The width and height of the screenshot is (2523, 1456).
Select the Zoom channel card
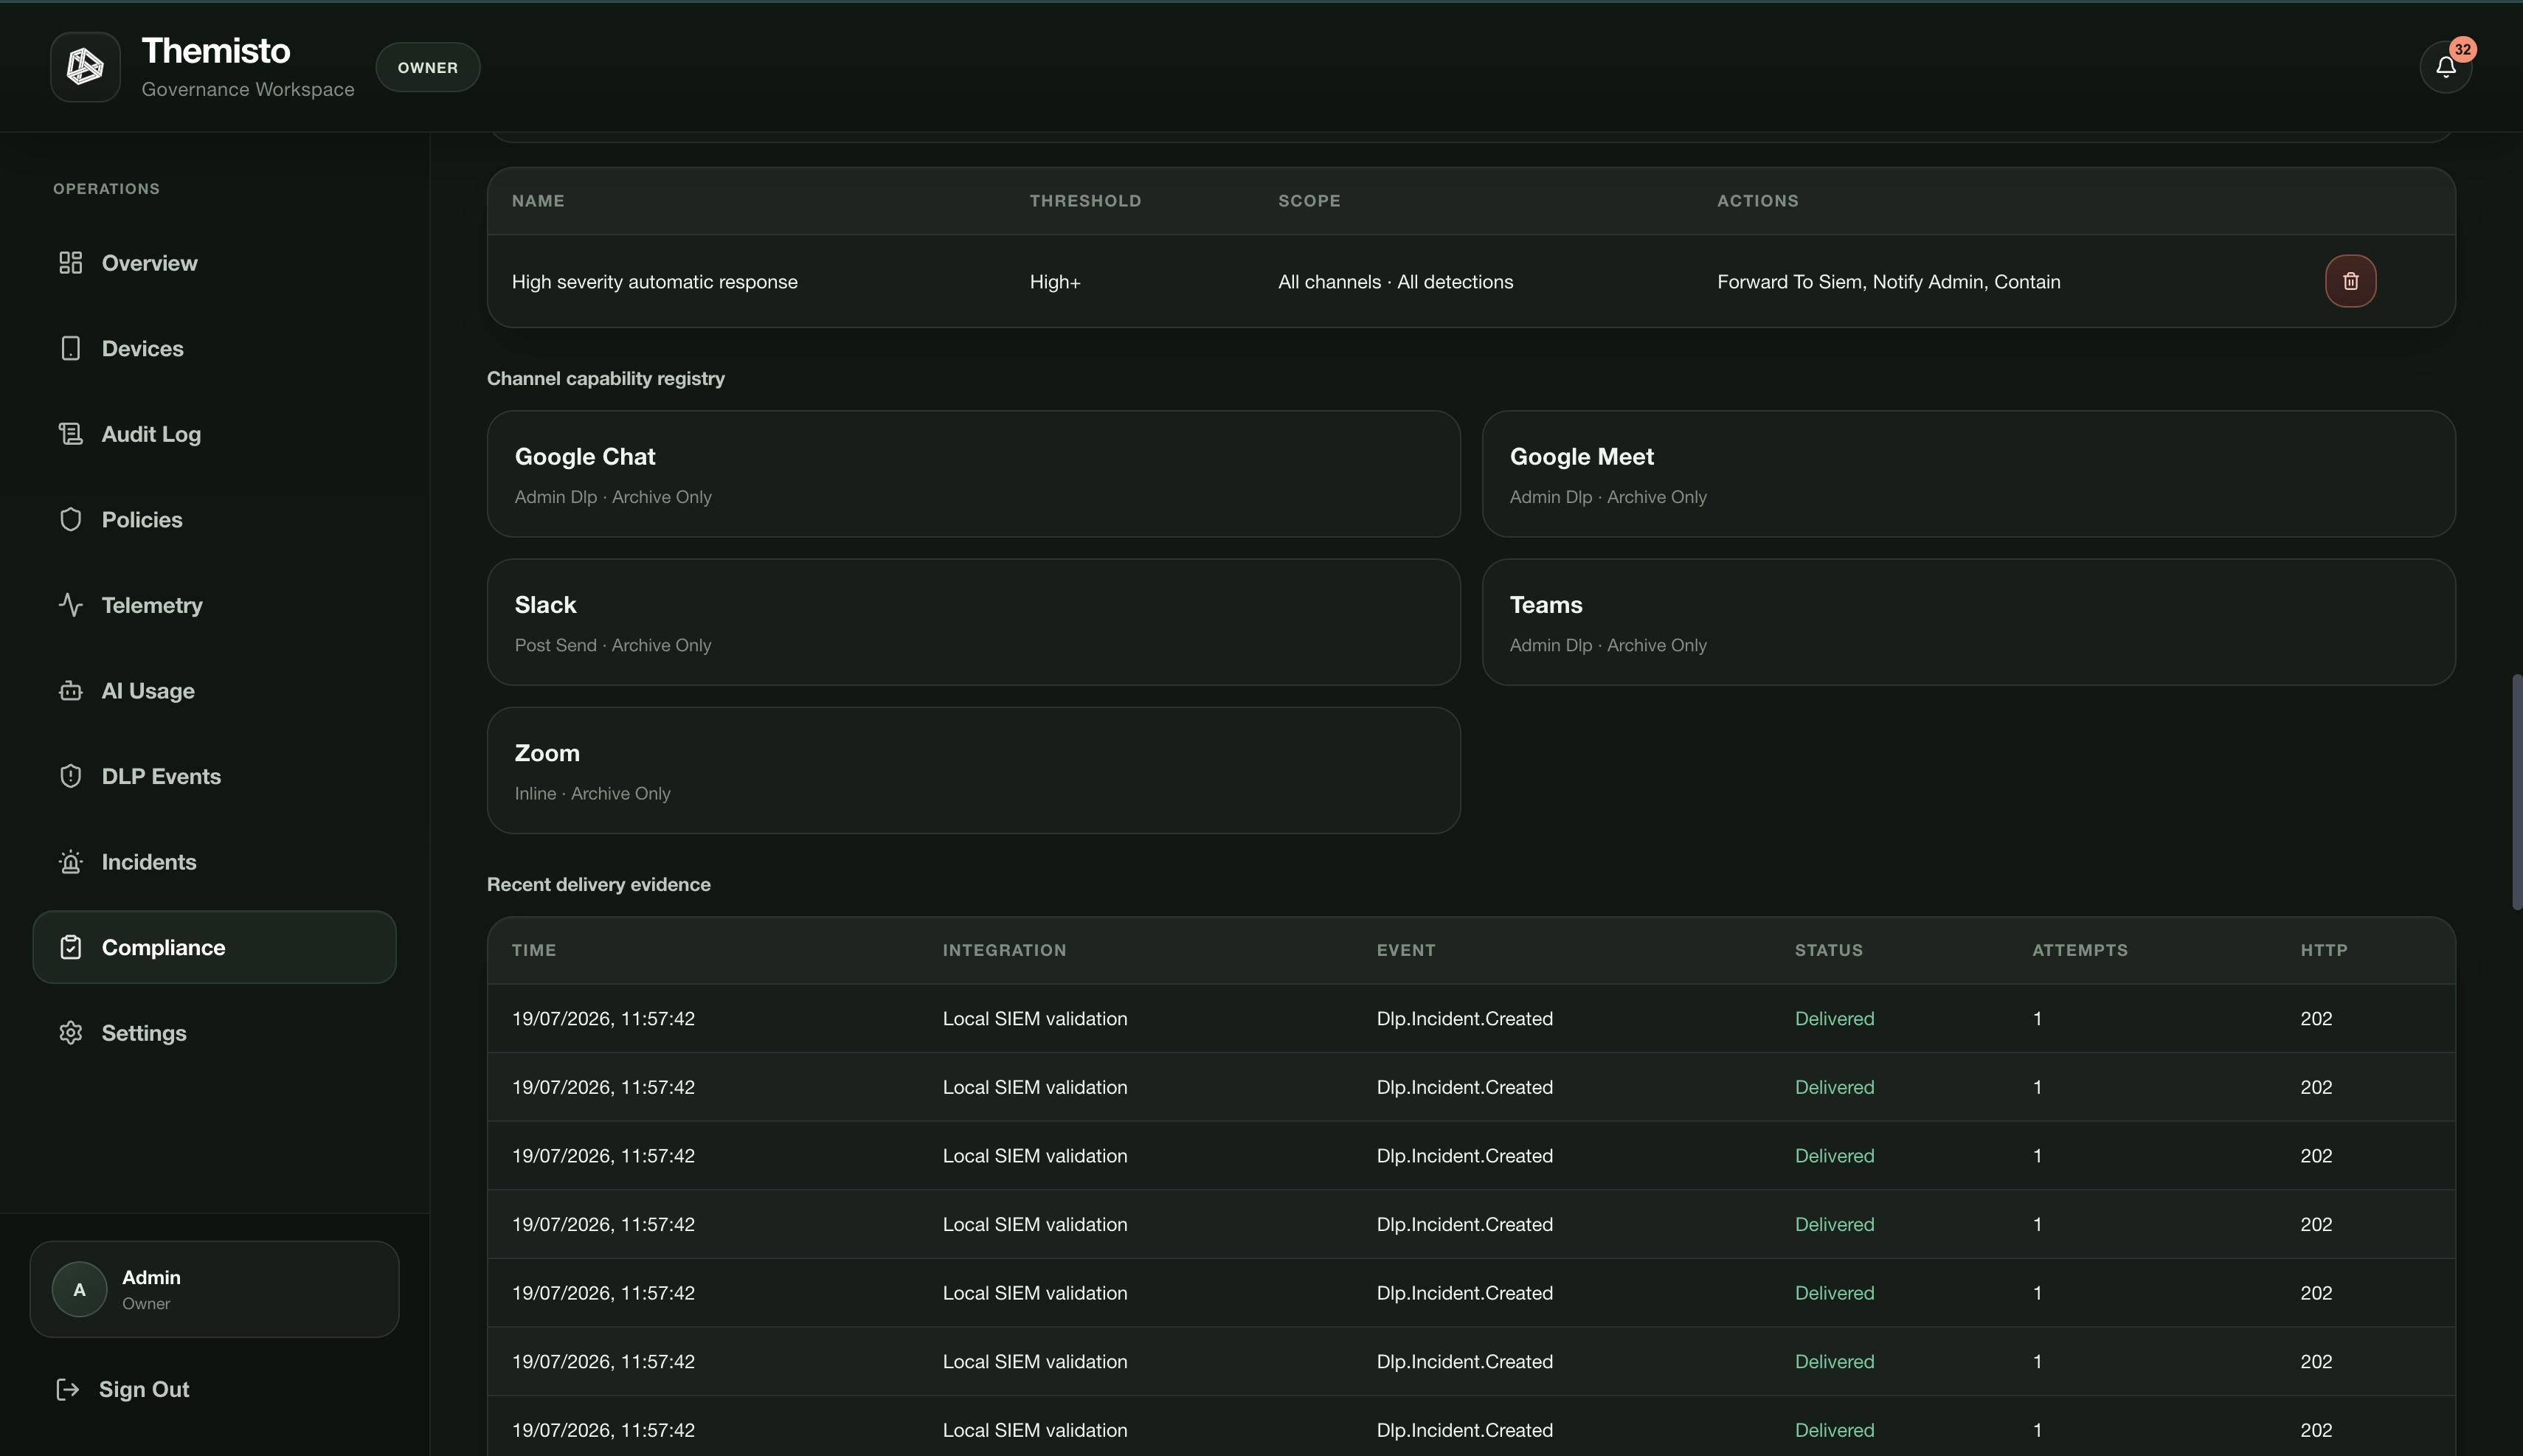pyautogui.click(x=973, y=770)
